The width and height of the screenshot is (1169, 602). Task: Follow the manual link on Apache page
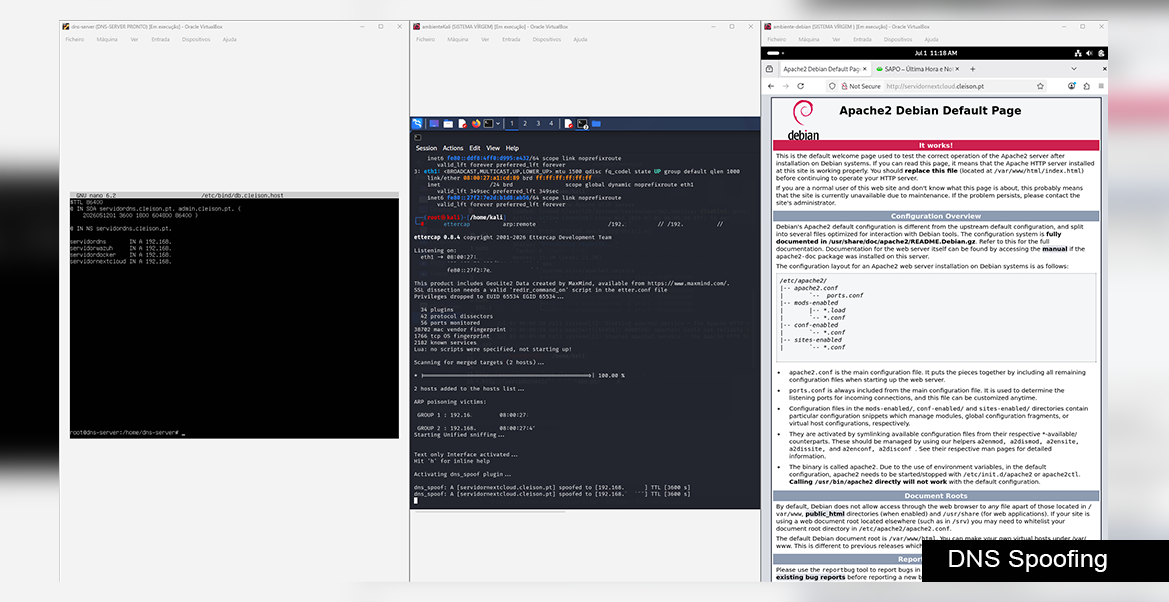(x=1054, y=249)
